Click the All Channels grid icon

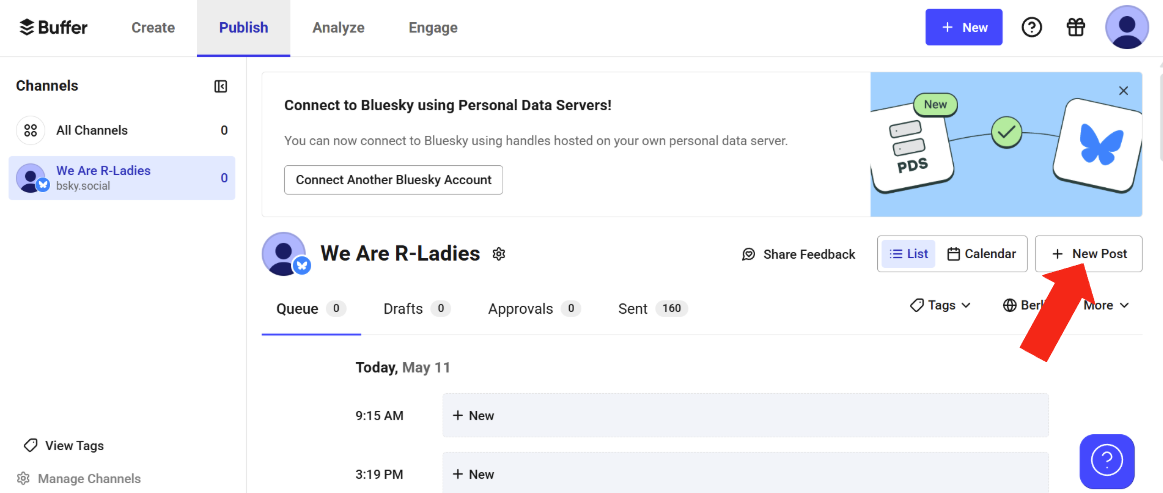[x=30, y=130]
